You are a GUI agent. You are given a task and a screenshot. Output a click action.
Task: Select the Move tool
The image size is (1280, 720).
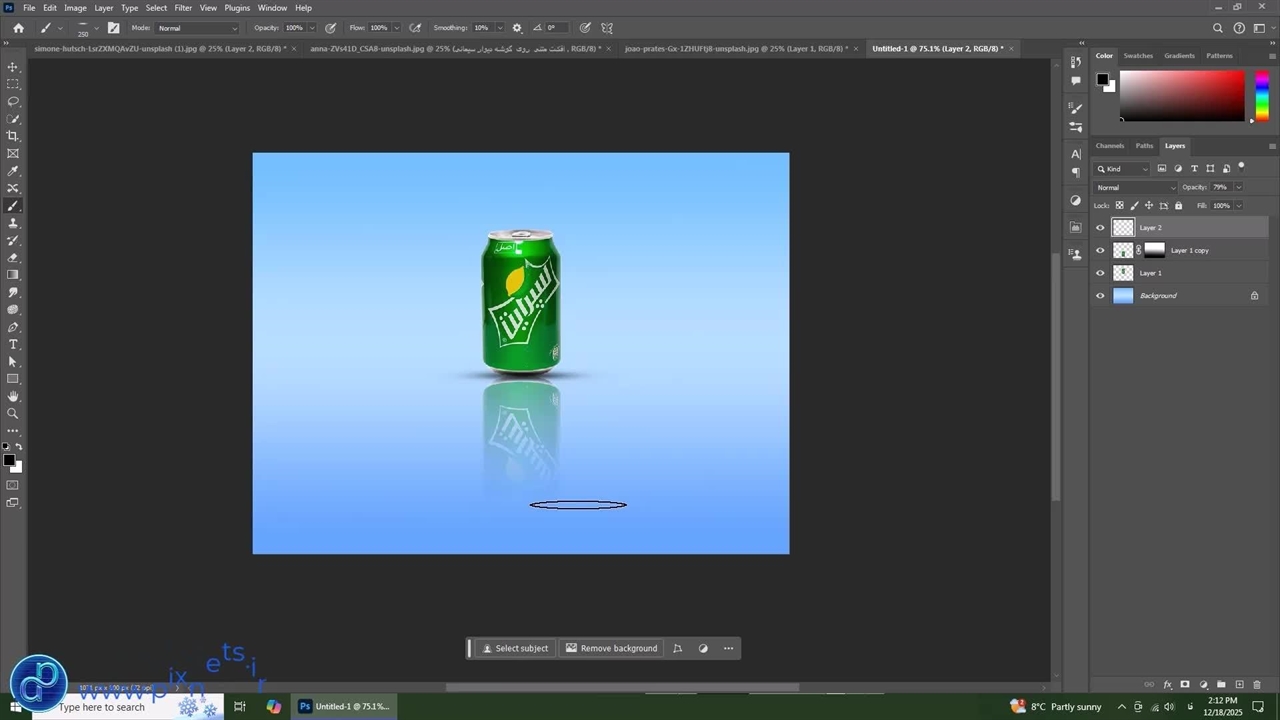[x=13, y=67]
